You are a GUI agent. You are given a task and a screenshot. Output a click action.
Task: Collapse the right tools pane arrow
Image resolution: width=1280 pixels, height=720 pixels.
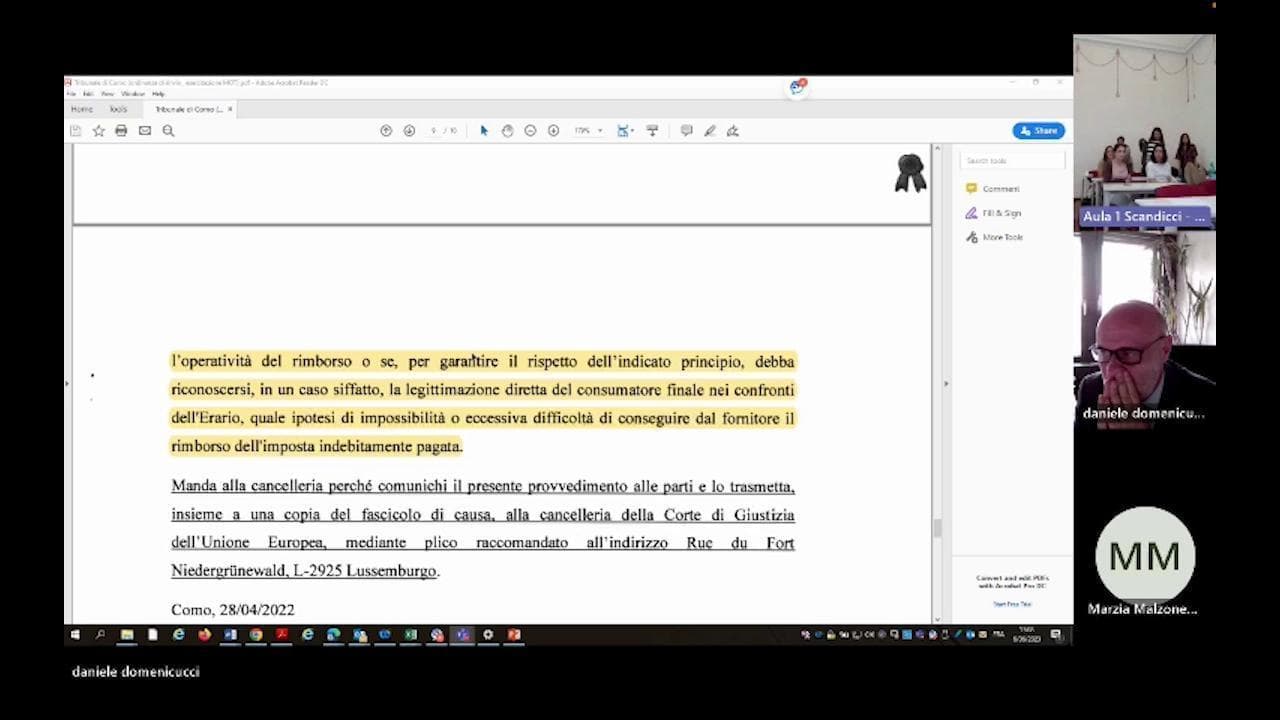pos(946,383)
